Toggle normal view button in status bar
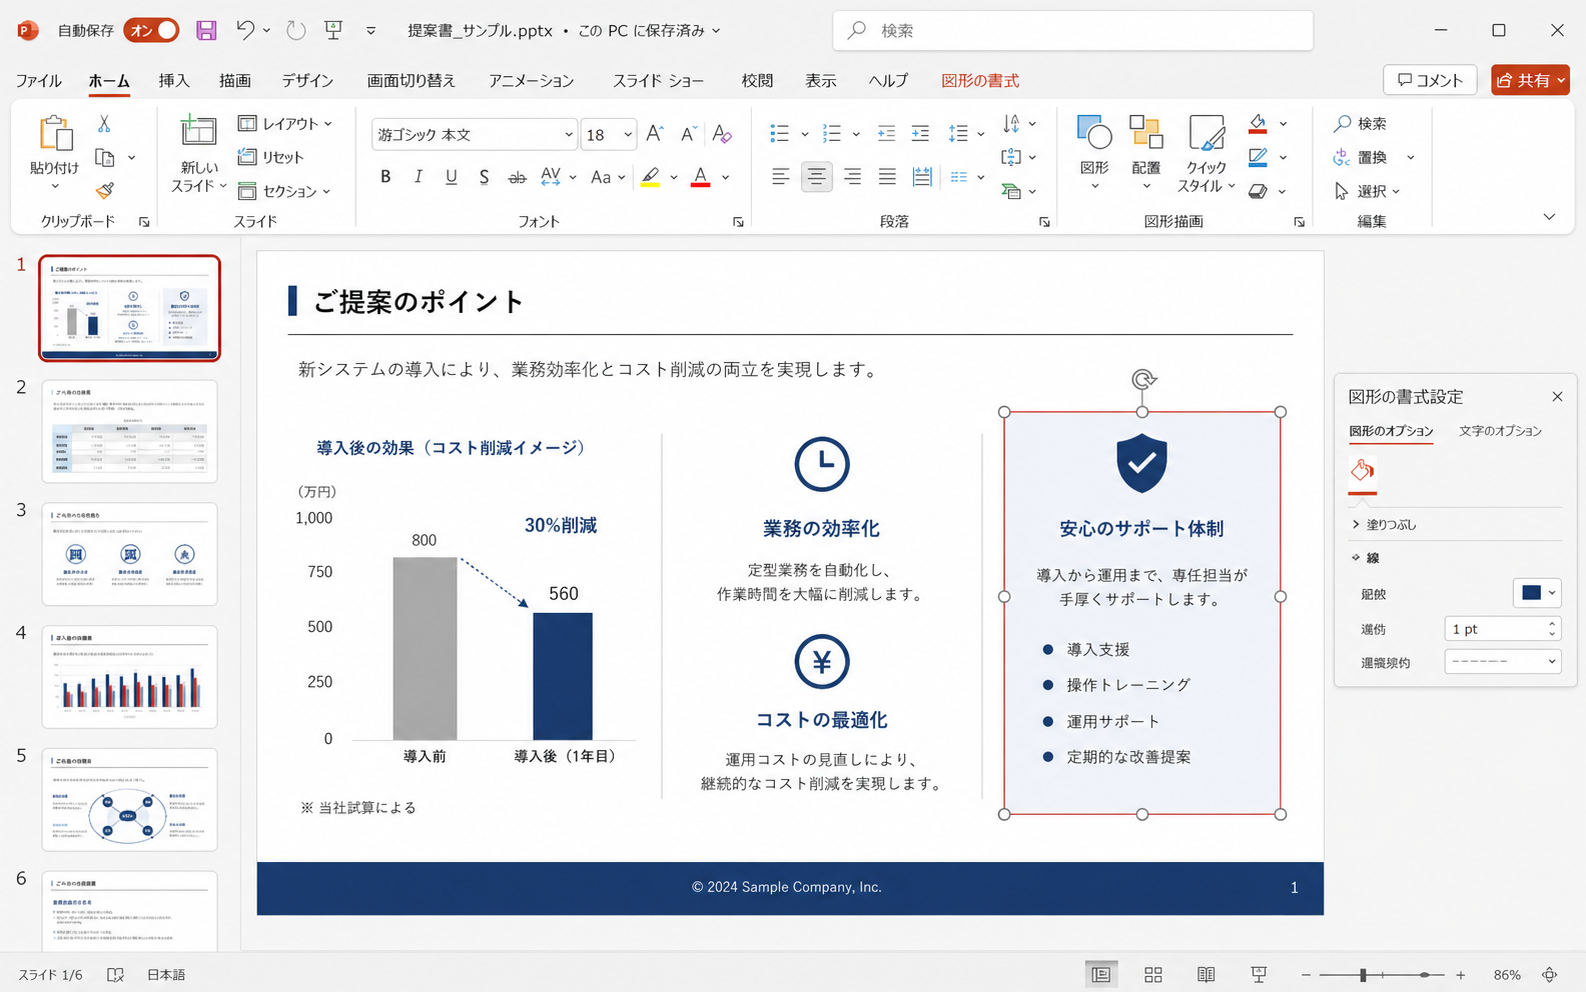The width and height of the screenshot is (1586, 992). [x=1101, y=974]
